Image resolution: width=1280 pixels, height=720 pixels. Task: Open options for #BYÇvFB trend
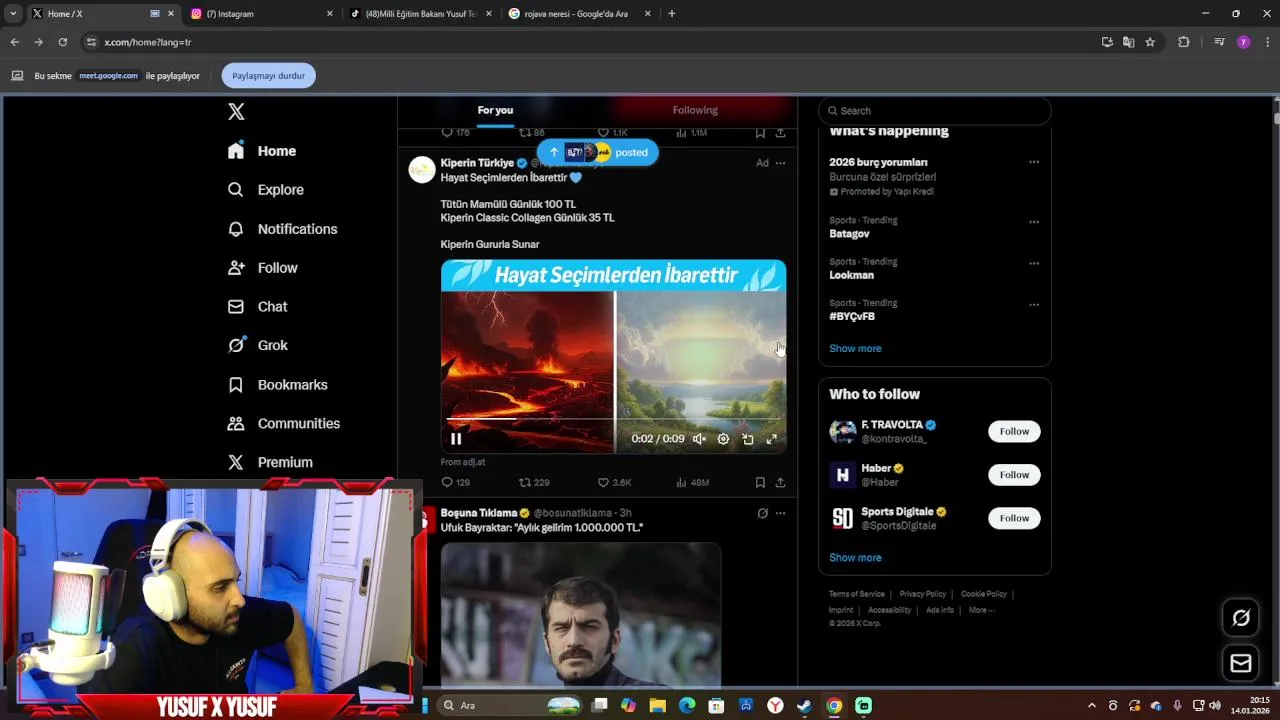(1034, 305)
